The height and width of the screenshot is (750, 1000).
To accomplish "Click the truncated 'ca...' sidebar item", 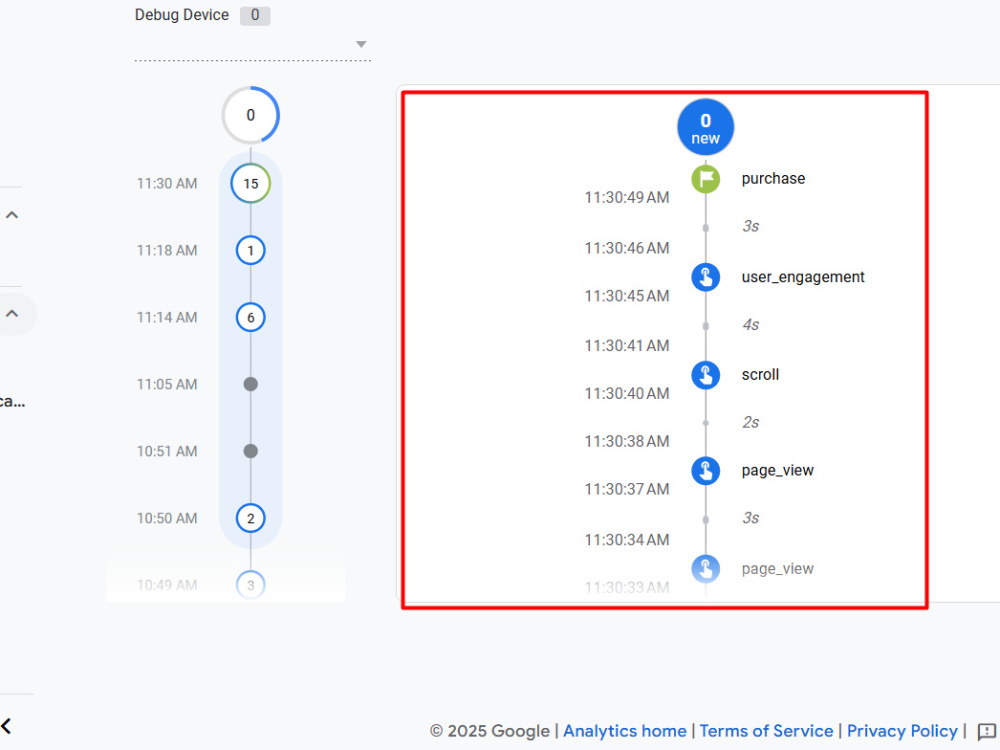I will tap(13, 401).
